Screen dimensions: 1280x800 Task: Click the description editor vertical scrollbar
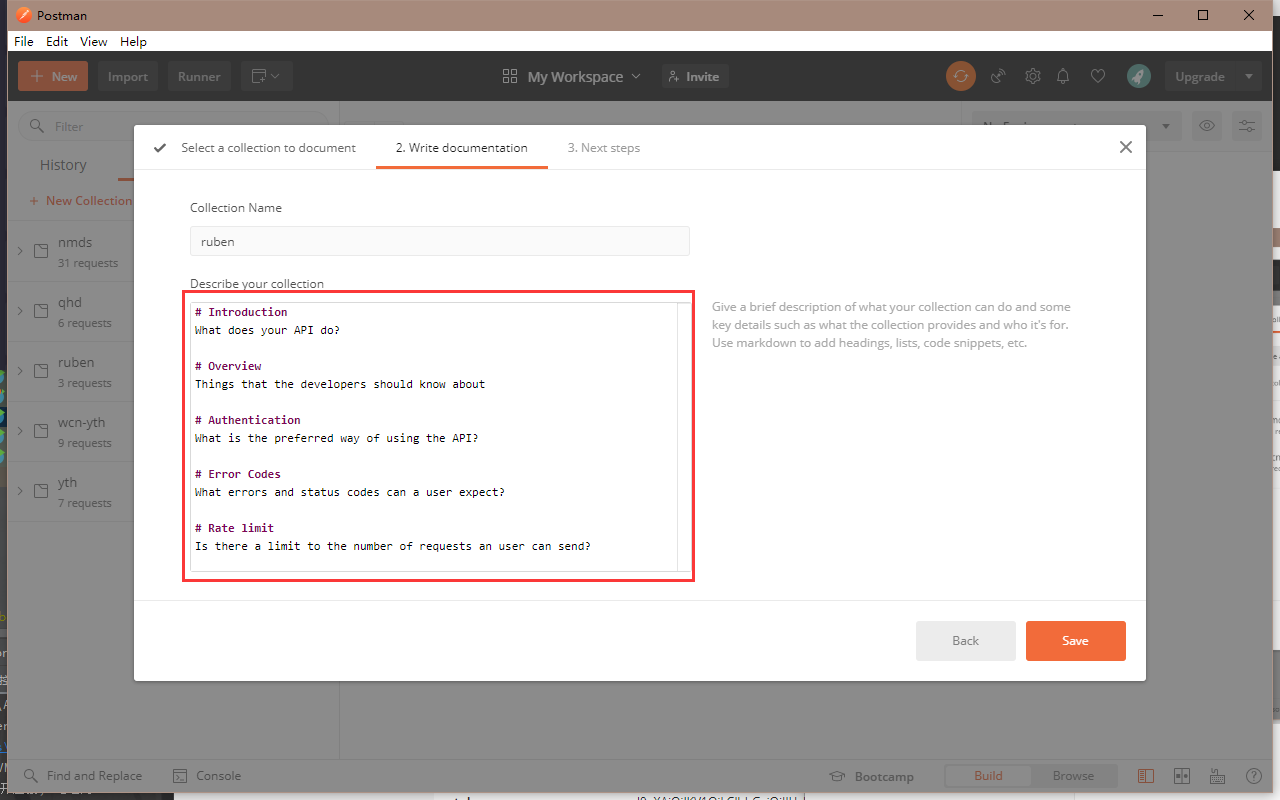point(684,437)
